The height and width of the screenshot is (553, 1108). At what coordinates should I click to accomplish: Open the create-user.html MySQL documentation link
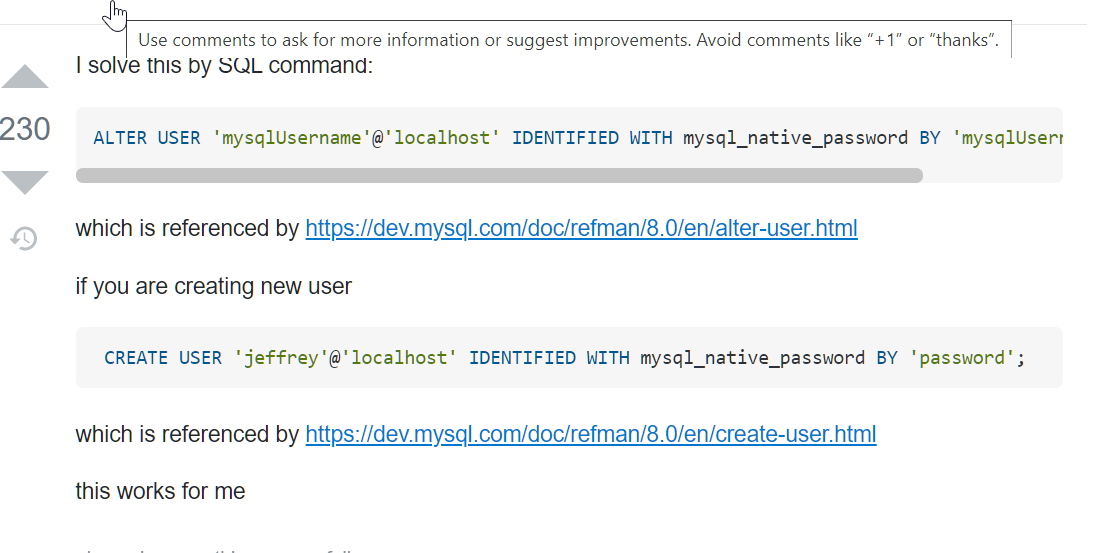click(x=591, y=434)
